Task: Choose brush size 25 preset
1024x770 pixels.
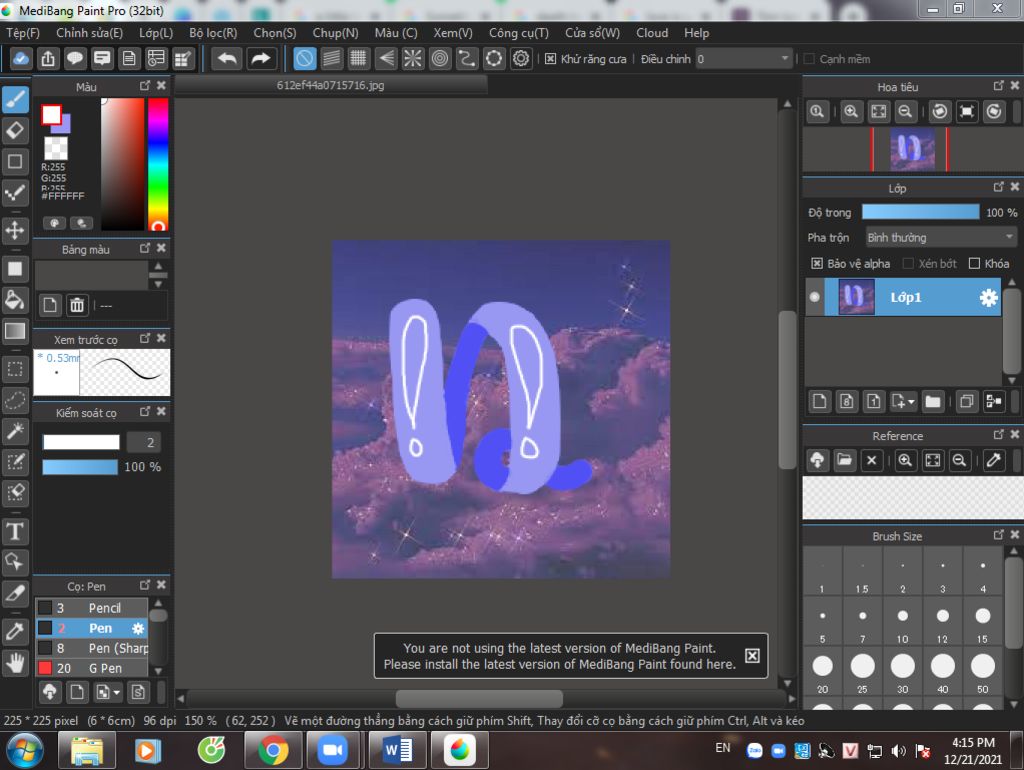Action: pos(862,672)
